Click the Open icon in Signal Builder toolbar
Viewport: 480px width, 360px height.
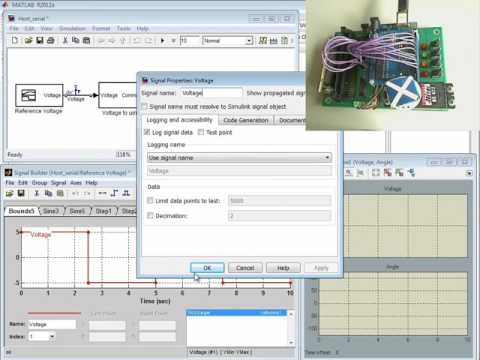click(9, 193)
